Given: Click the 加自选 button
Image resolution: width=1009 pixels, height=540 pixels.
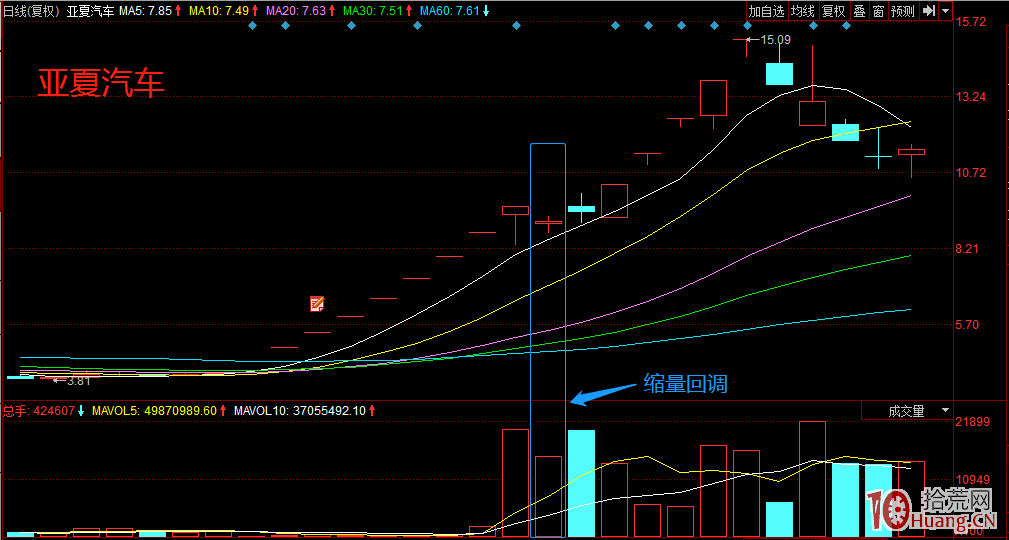Looking at the screenshot, I should pyautogui.click(x=766, y=11).
